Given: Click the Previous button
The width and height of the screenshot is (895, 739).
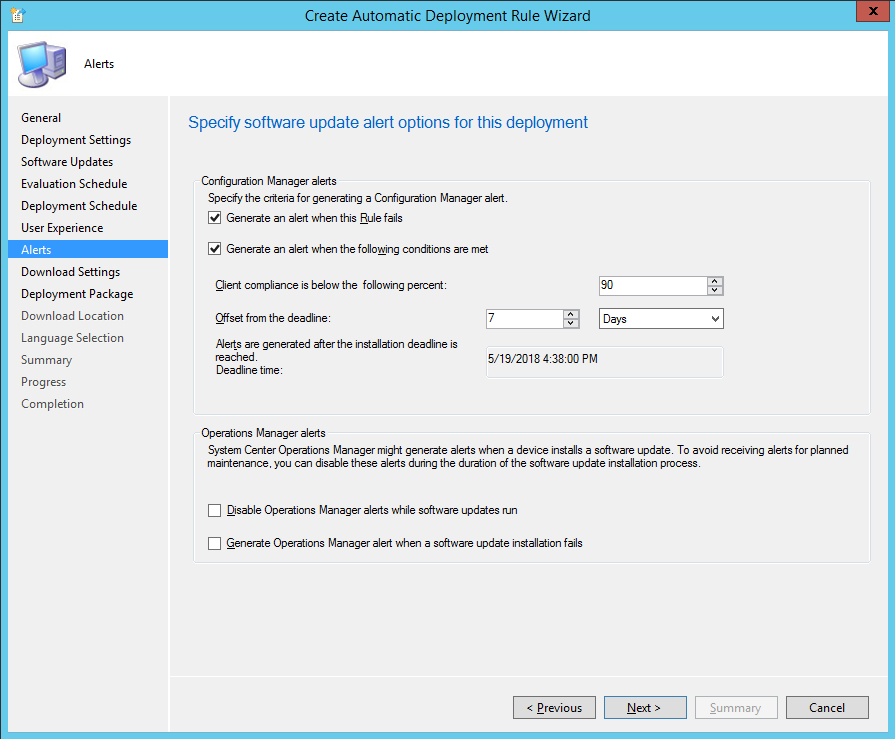Looking at the screenshot, I should tap(554, 708).
